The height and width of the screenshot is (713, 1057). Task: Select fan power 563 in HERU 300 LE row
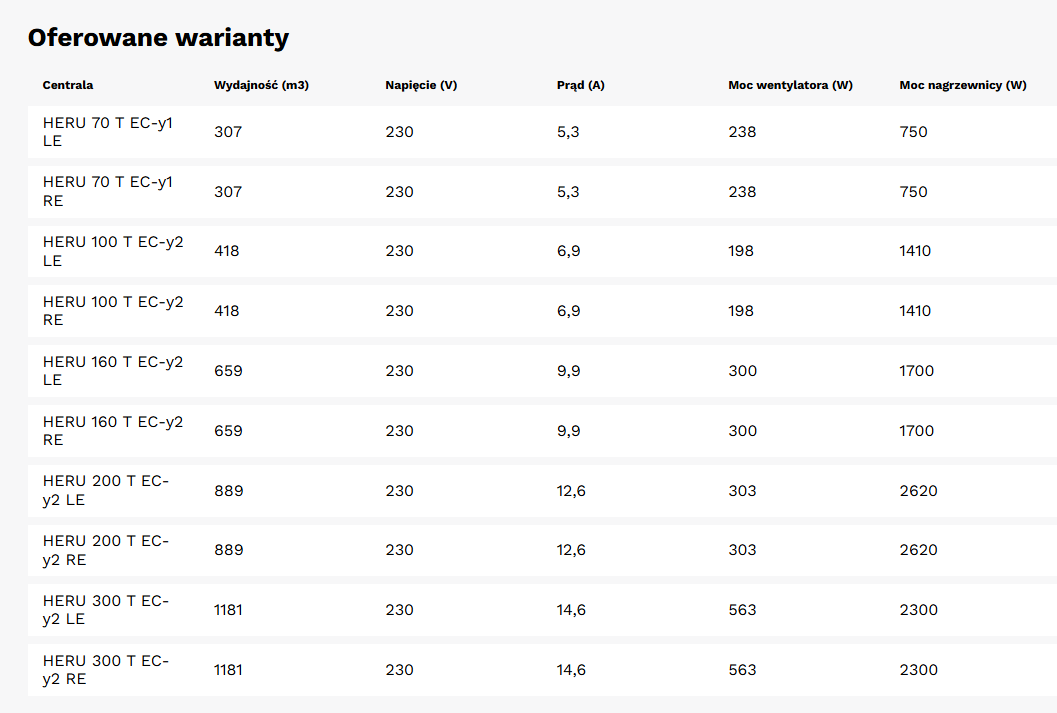742,610
